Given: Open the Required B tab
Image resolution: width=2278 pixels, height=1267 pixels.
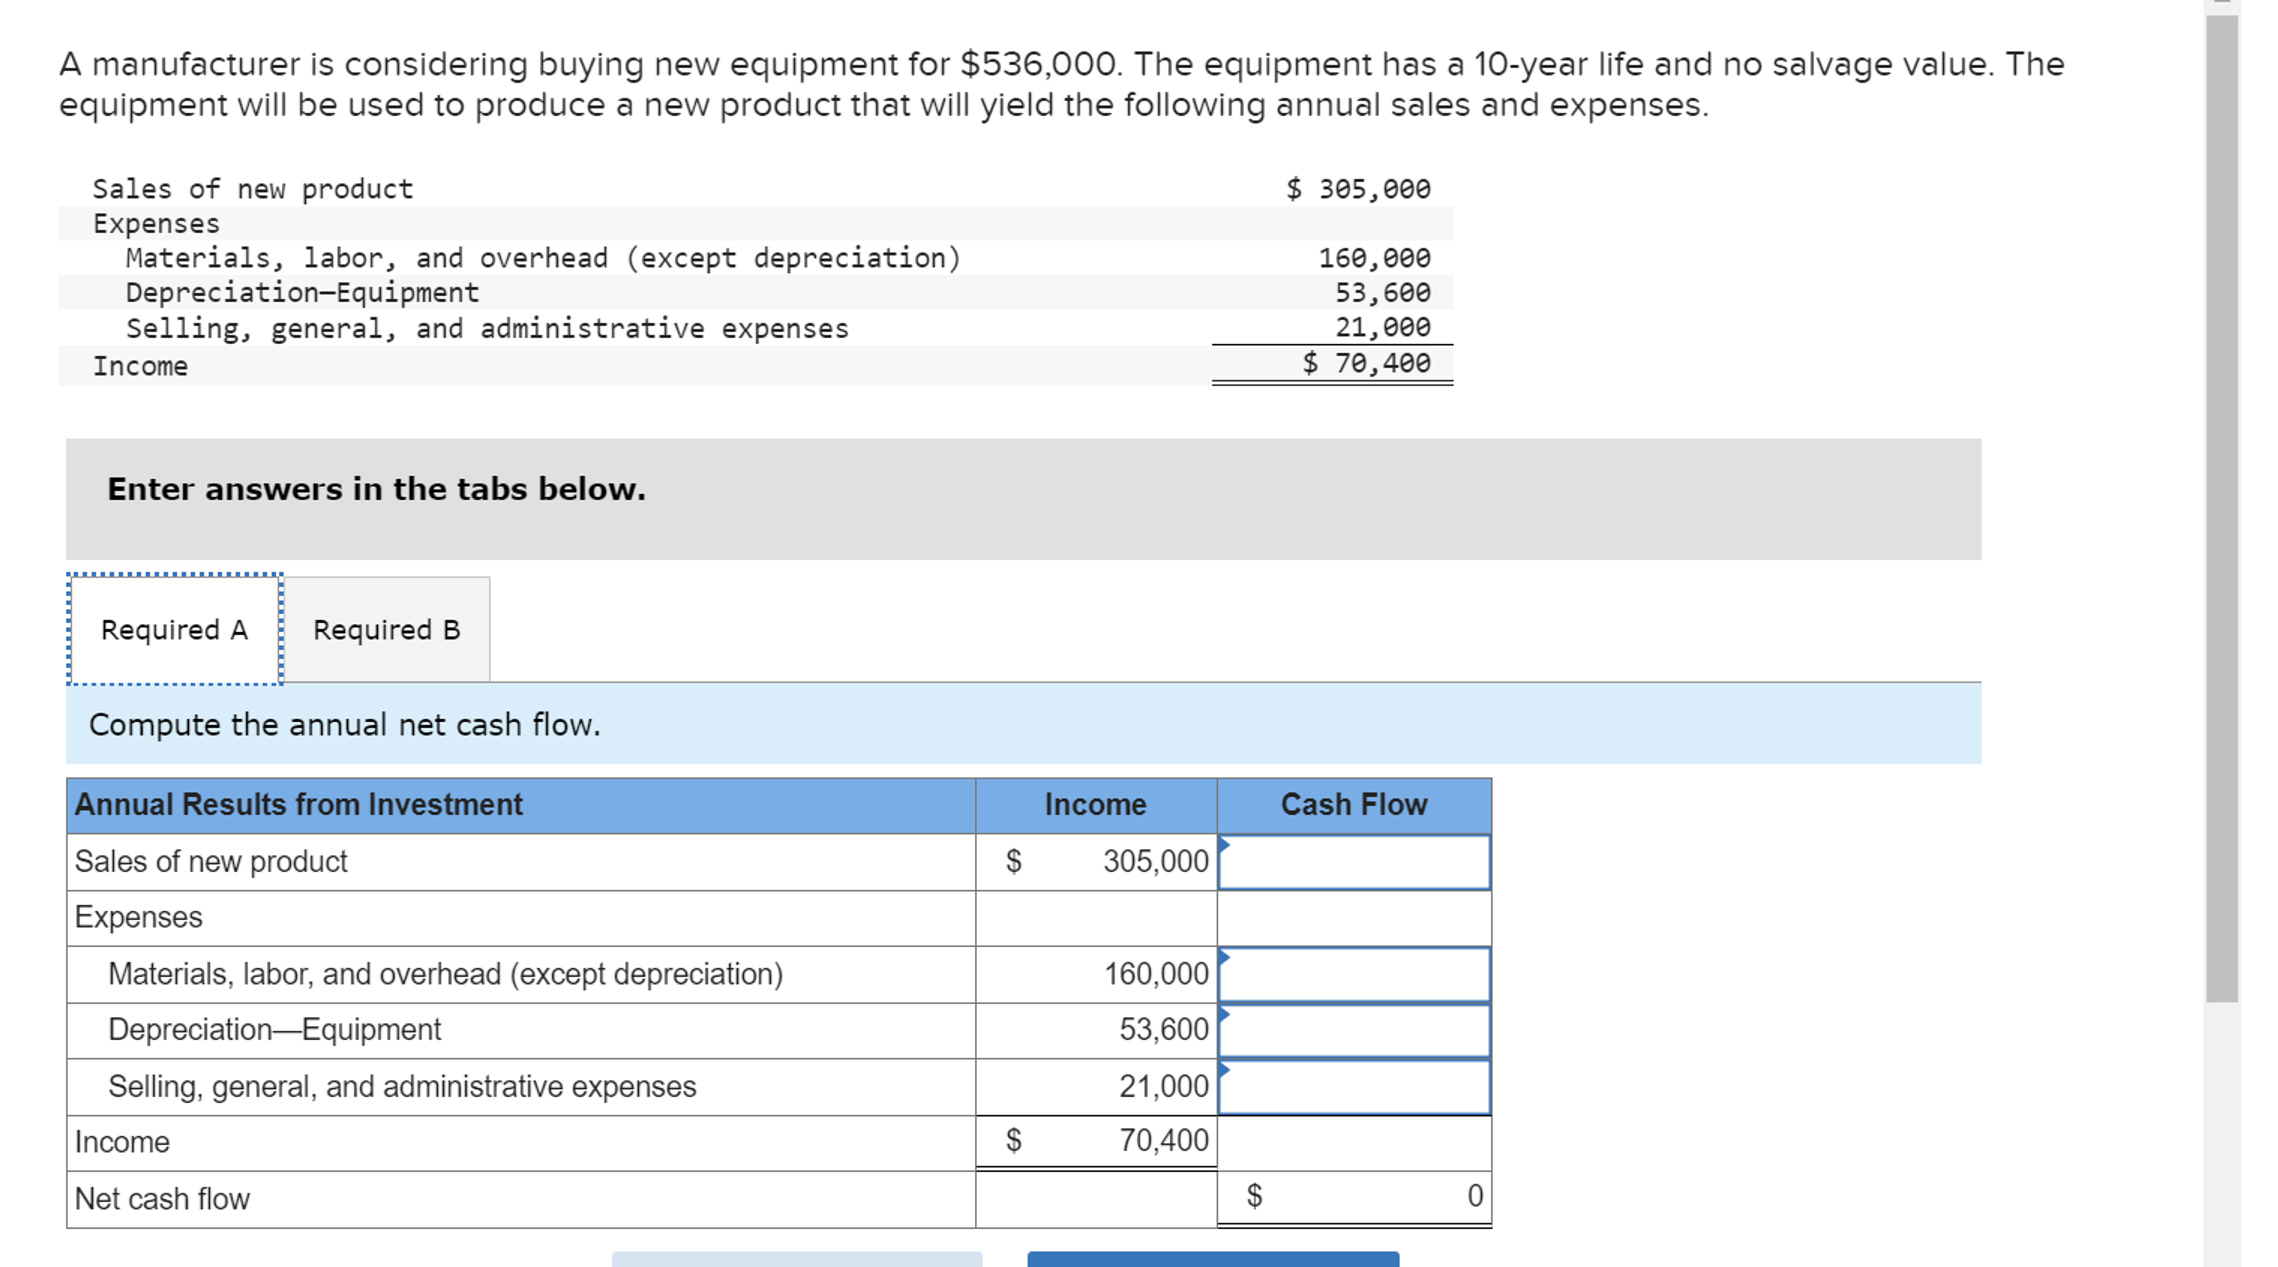Looking at the screenshot, I should pyautogui.click(x=387, y=630).
